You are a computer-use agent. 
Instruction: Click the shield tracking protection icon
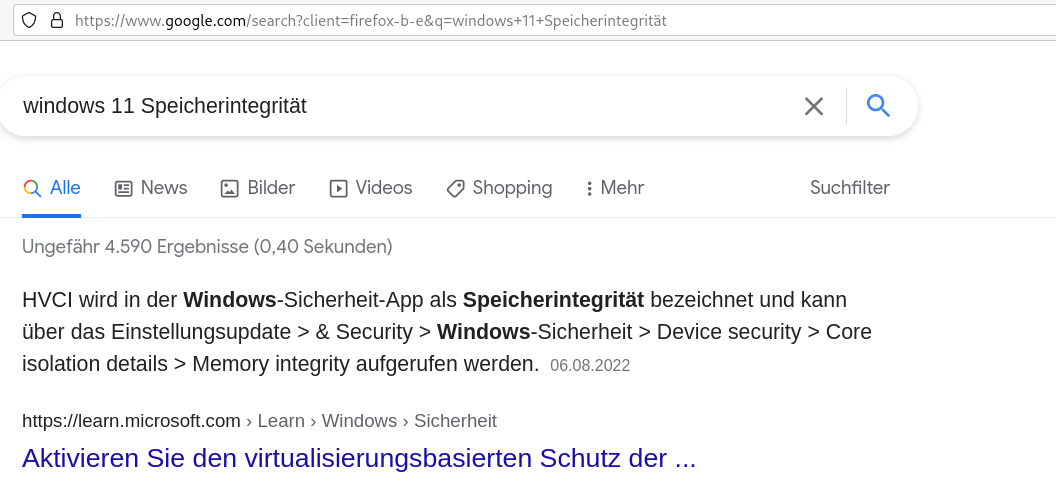click(x=29, y=21)
